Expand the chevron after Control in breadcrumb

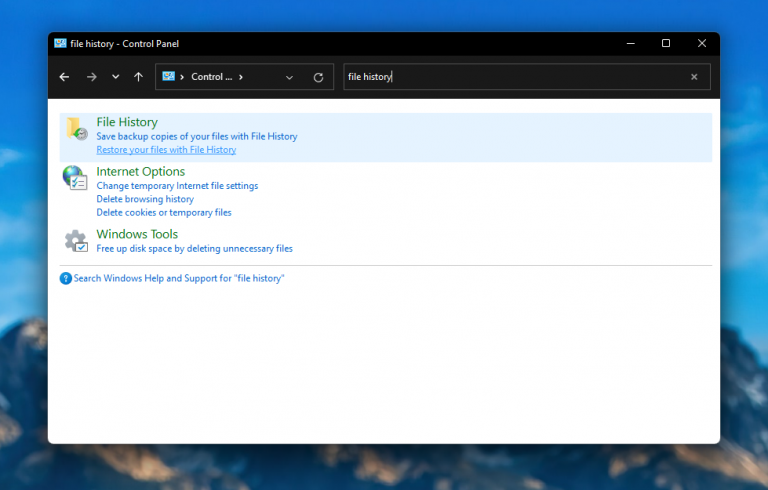click(x=240, y=77)
